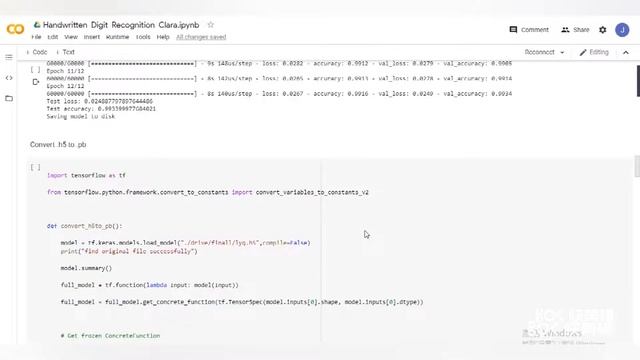Screen dimensions: 640x360
Task: Star the notebook with the star icon
Action: [211, 25]
